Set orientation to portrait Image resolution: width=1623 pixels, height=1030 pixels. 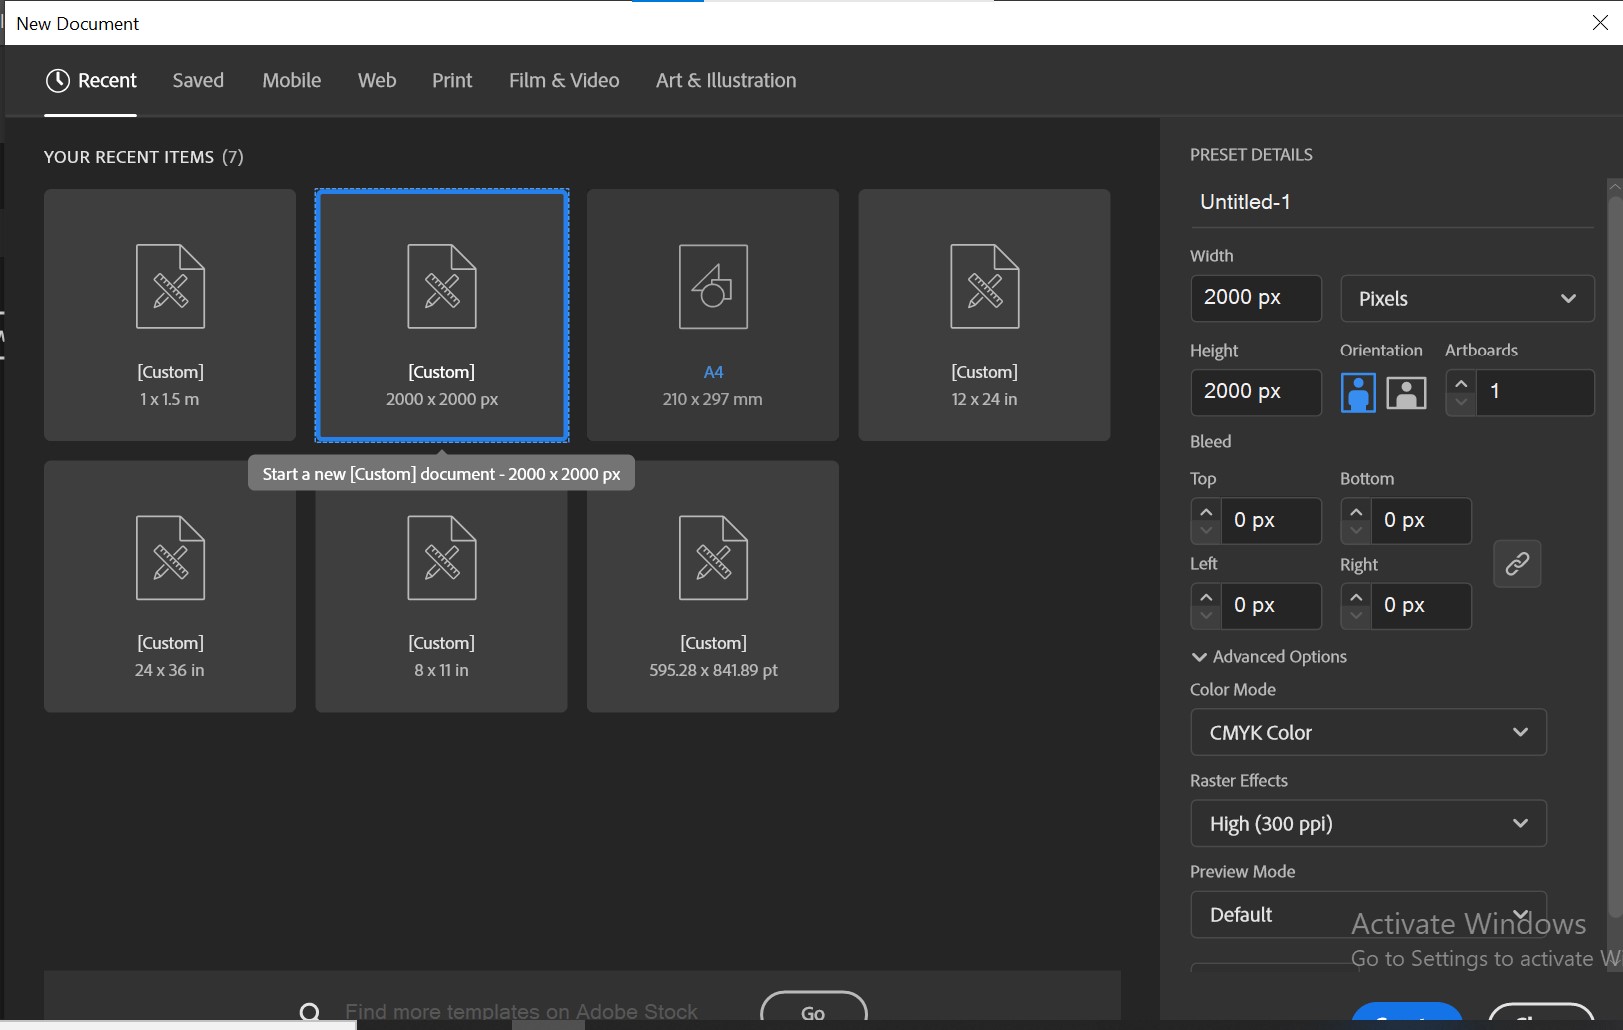[1358, 392]
